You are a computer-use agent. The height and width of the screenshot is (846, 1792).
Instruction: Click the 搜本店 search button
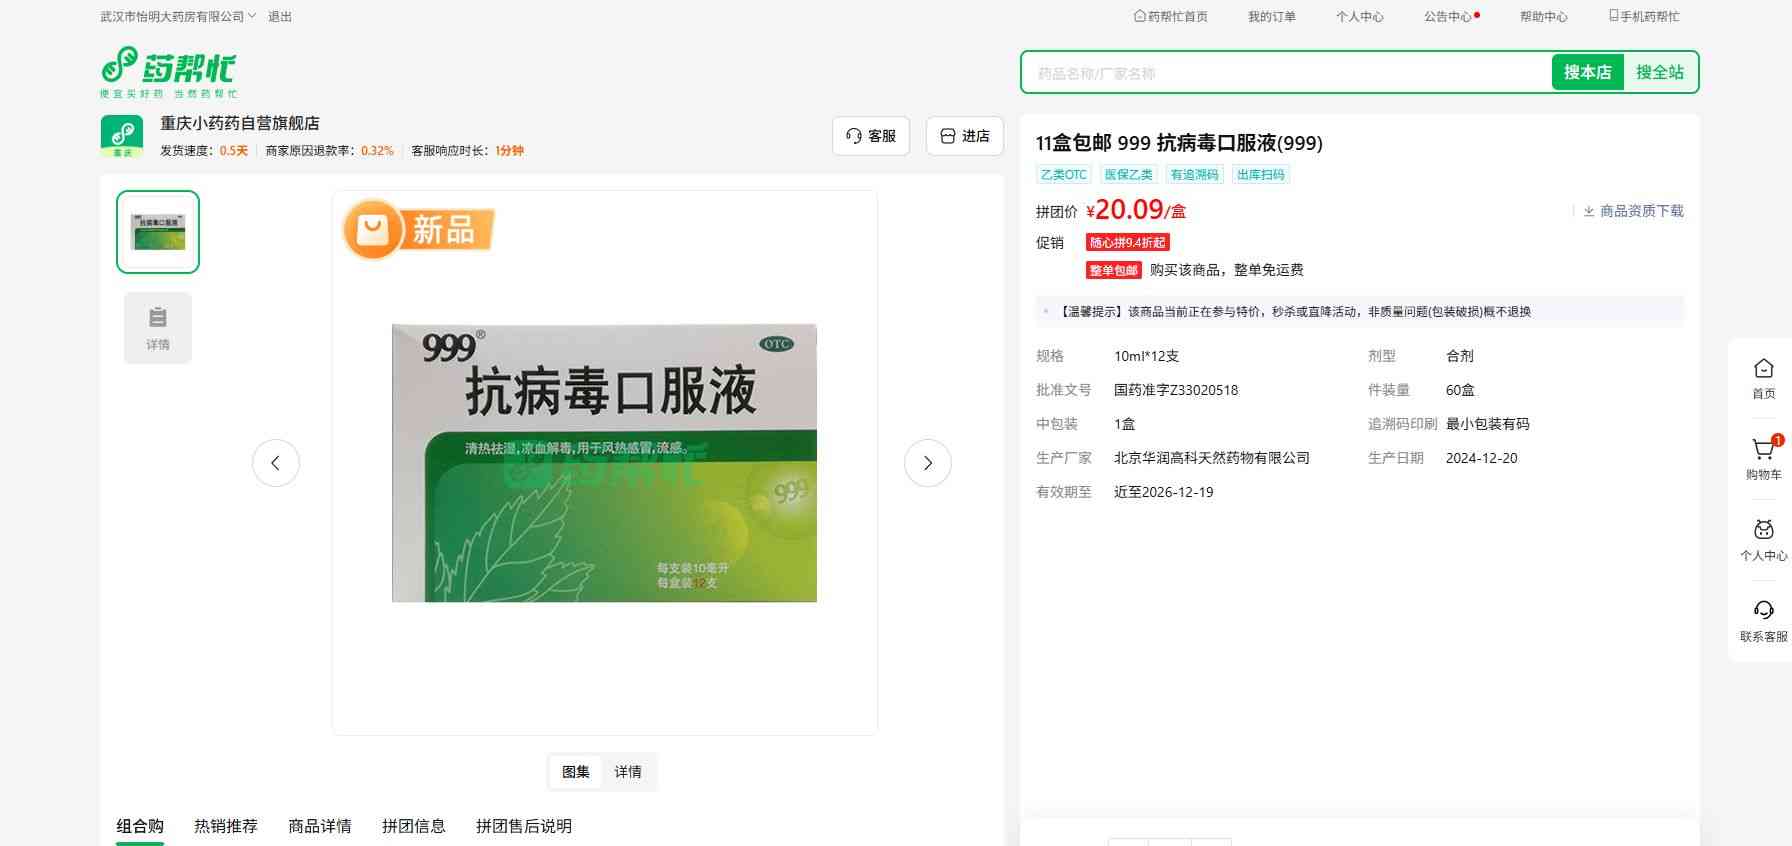click(x=1587, y=73)
